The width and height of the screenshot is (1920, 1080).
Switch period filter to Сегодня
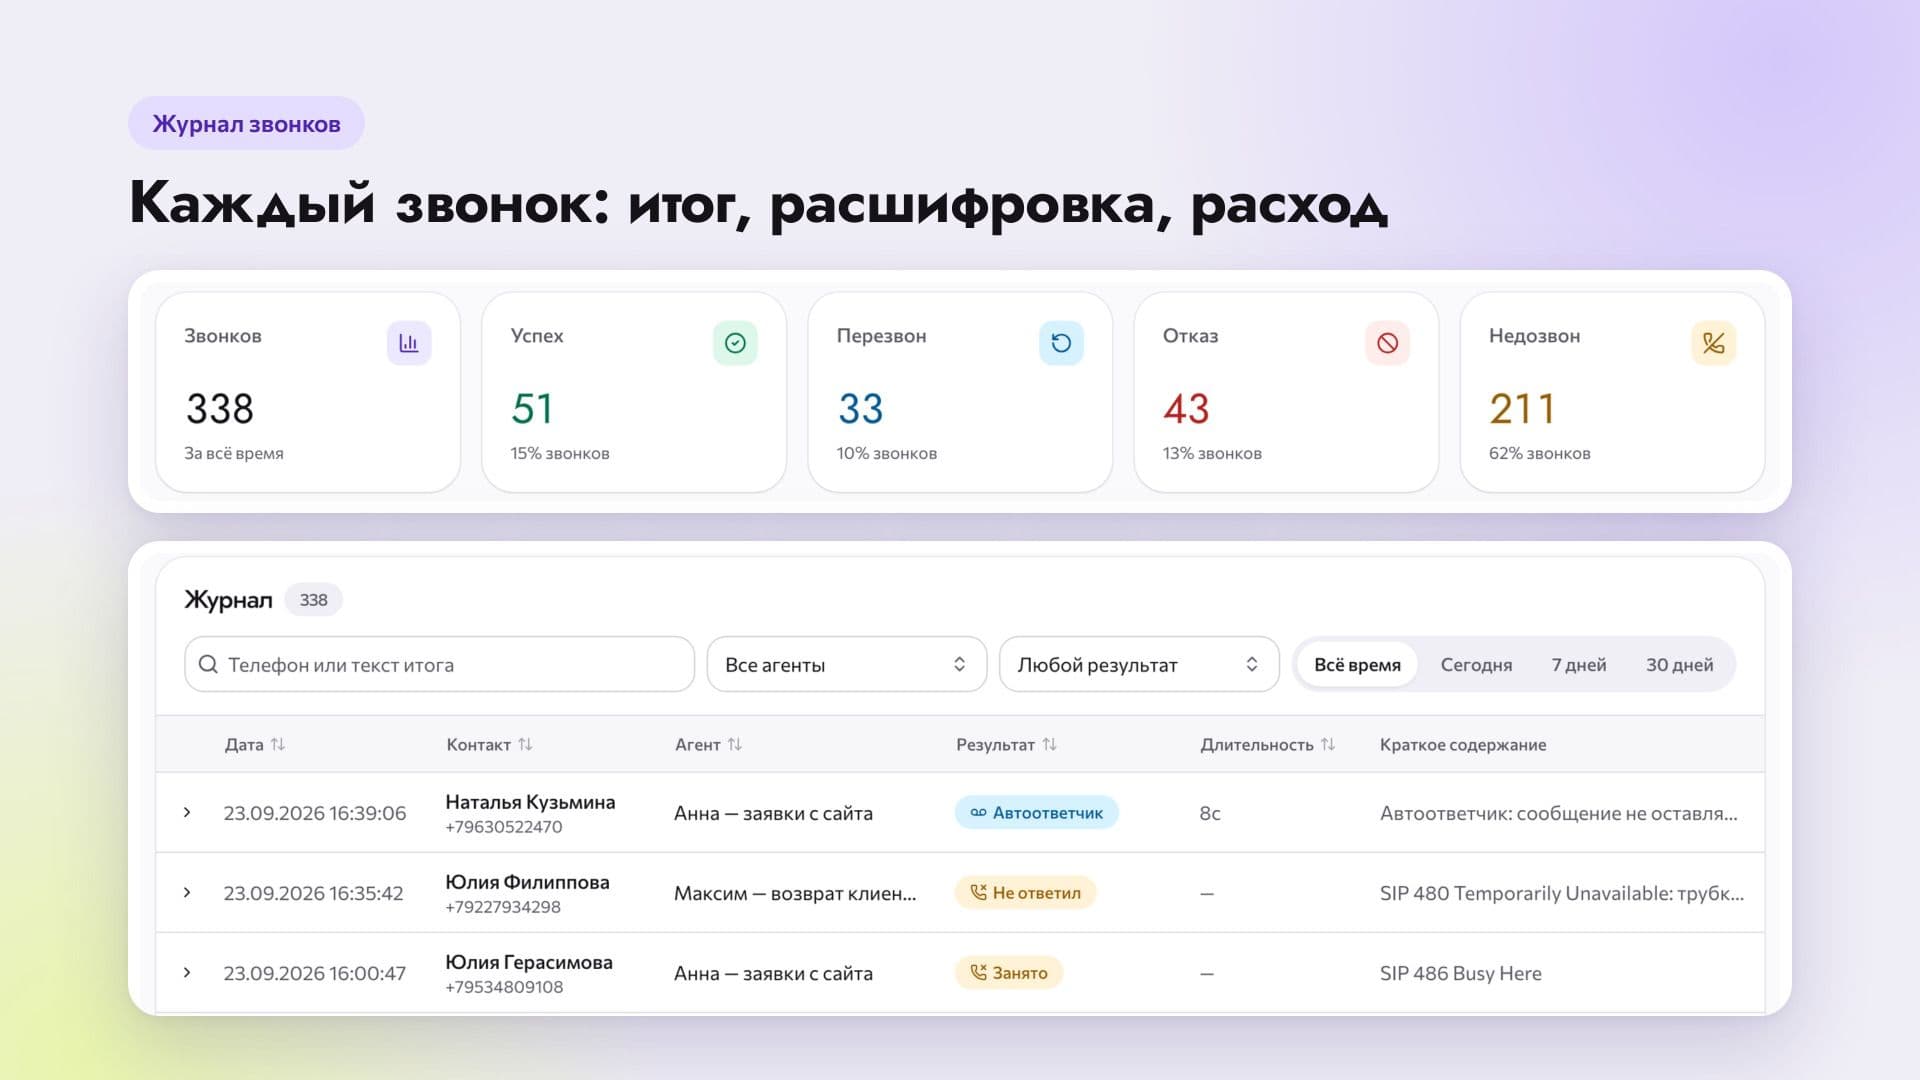click(x=1476, y=664)
